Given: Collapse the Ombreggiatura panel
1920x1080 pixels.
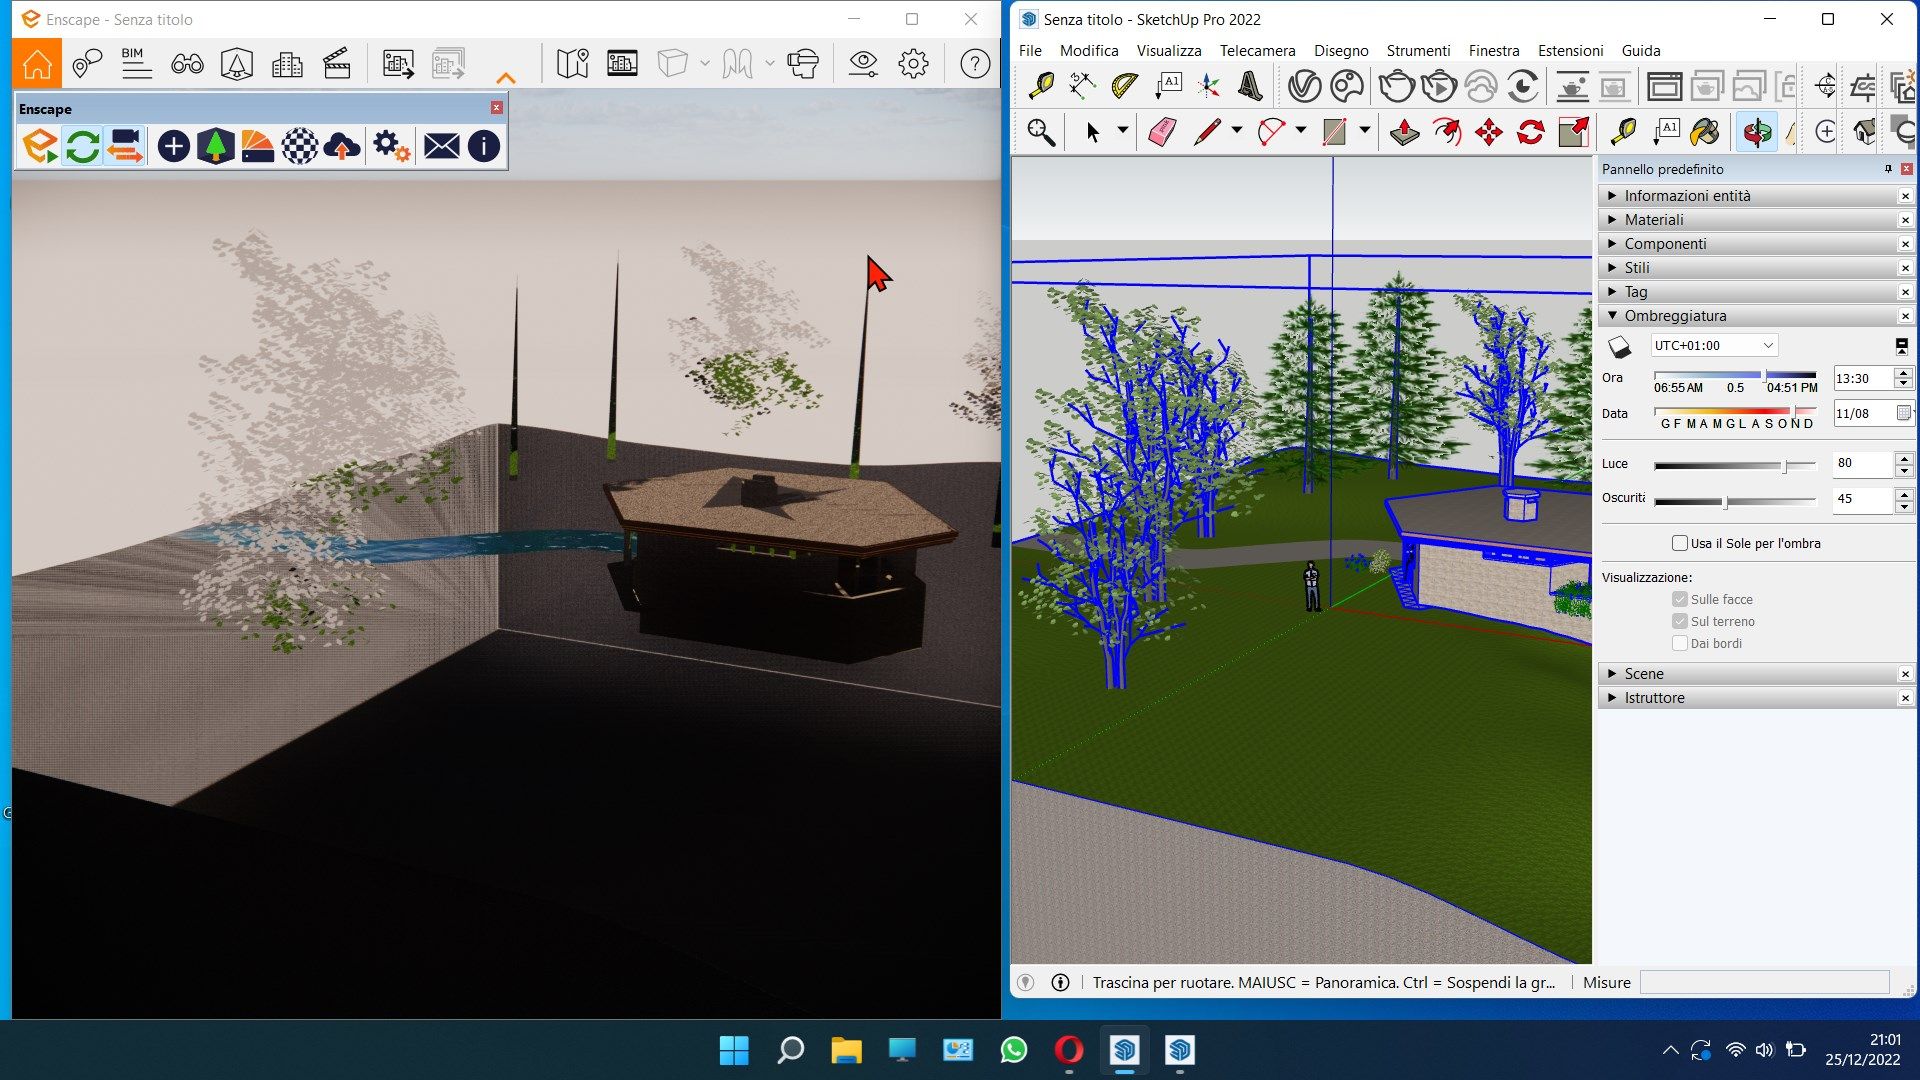Looking at the screenshot, I should (1675, 316).
